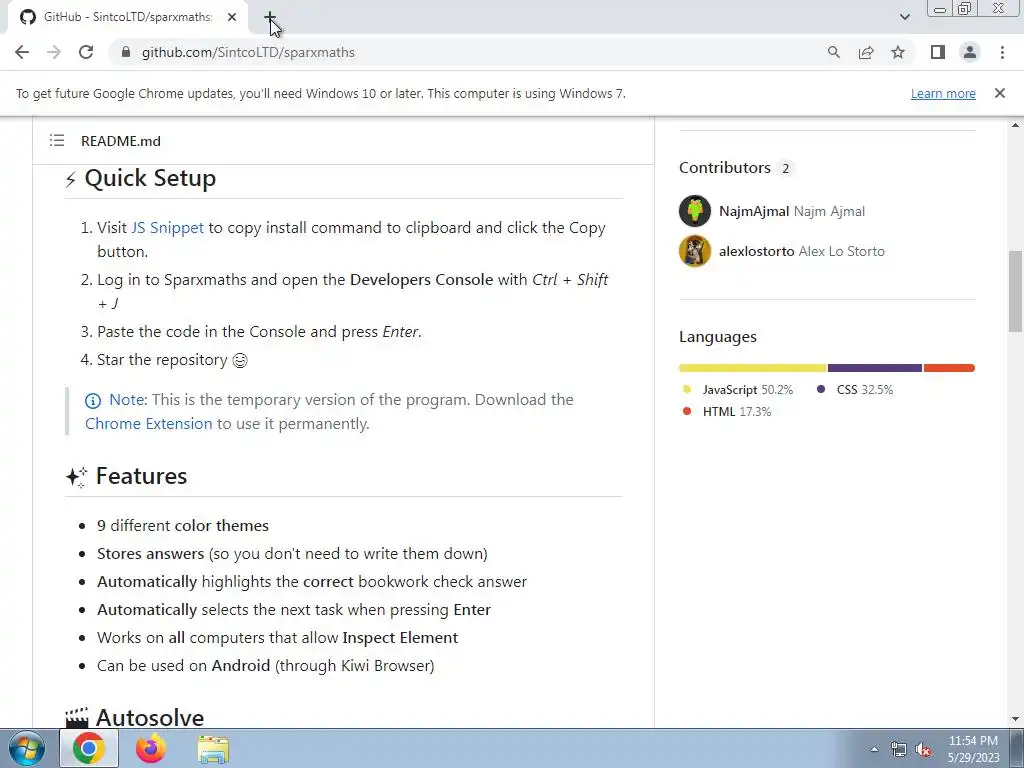Click the 'Stores answers' list item
Image resolution: width=1024 pixels, height=768 pixels.
pos(292,554)
